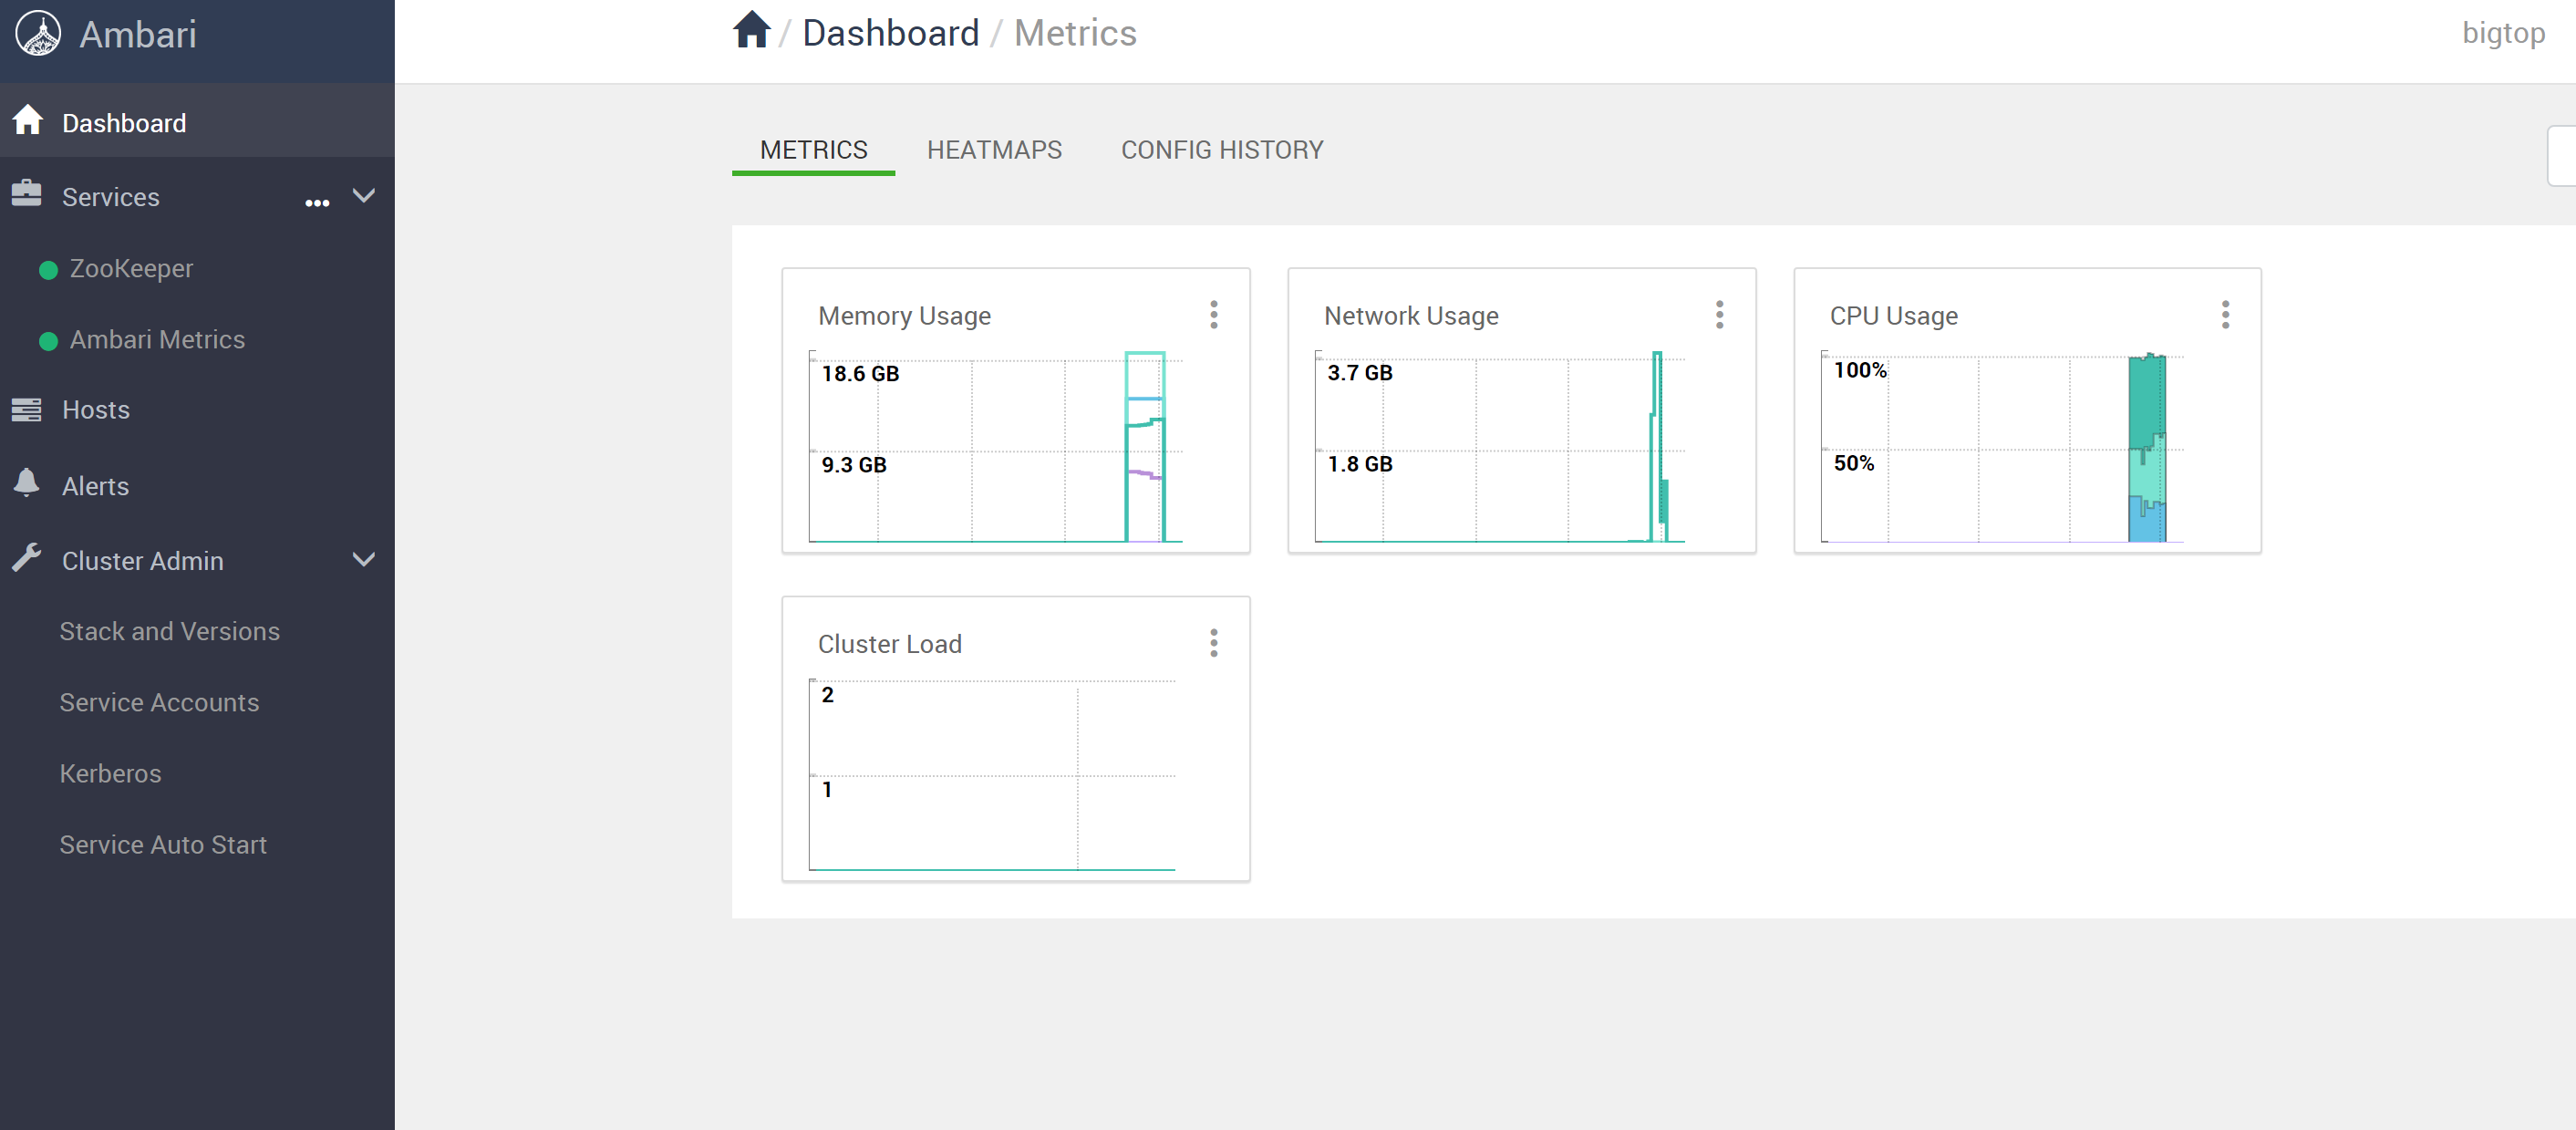Click the Dashboard house icon in sidebar
Viewport: 2576px width, 1130px height.
[28, 120]
